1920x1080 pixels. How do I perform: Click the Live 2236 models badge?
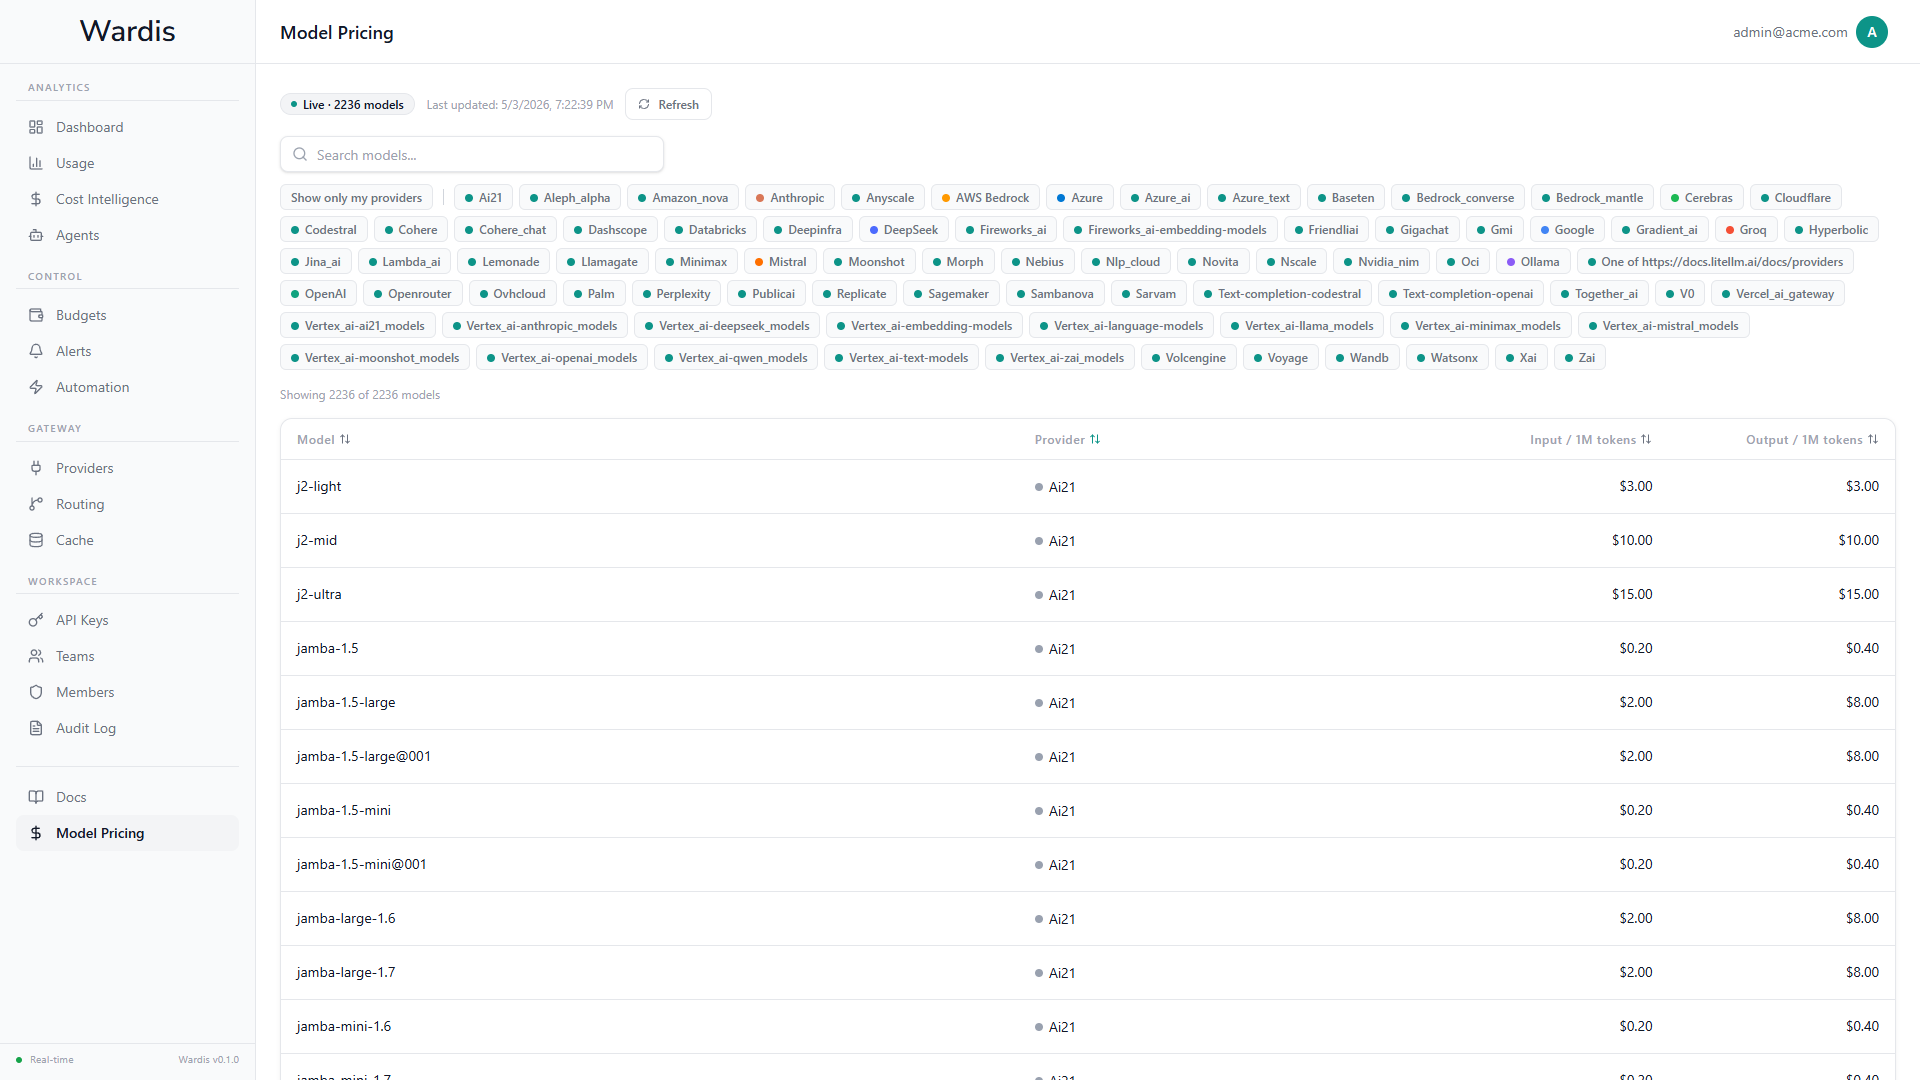[347, 104]
